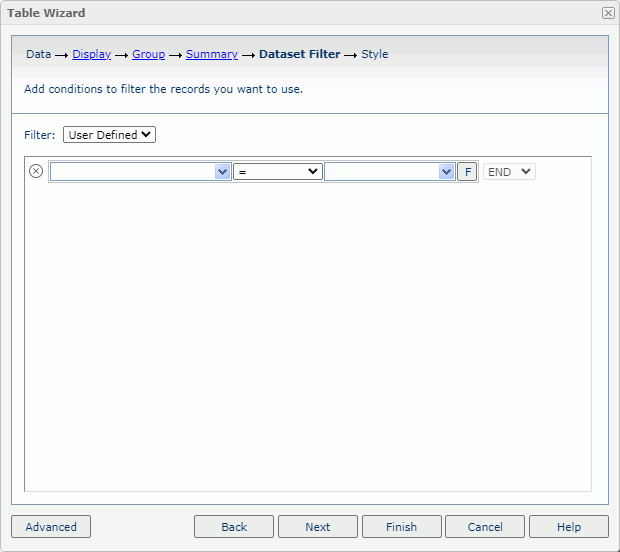Open Help for the wizard
The height and width of the screenshot is (552, 620).
(x=569, y=527)
